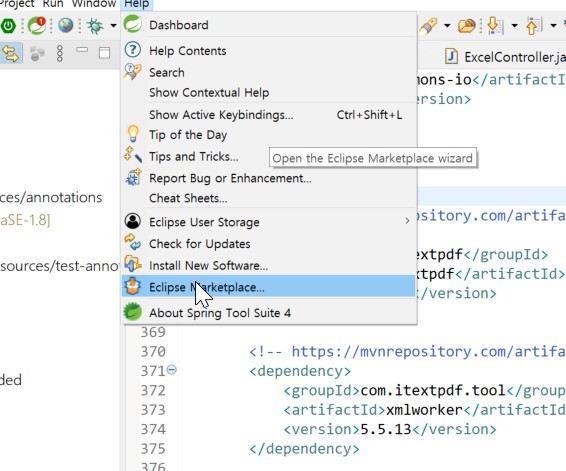This screenshot has width=566, height=471.
Task: Open the Help menu in menu bar
Action: [137, 4]
